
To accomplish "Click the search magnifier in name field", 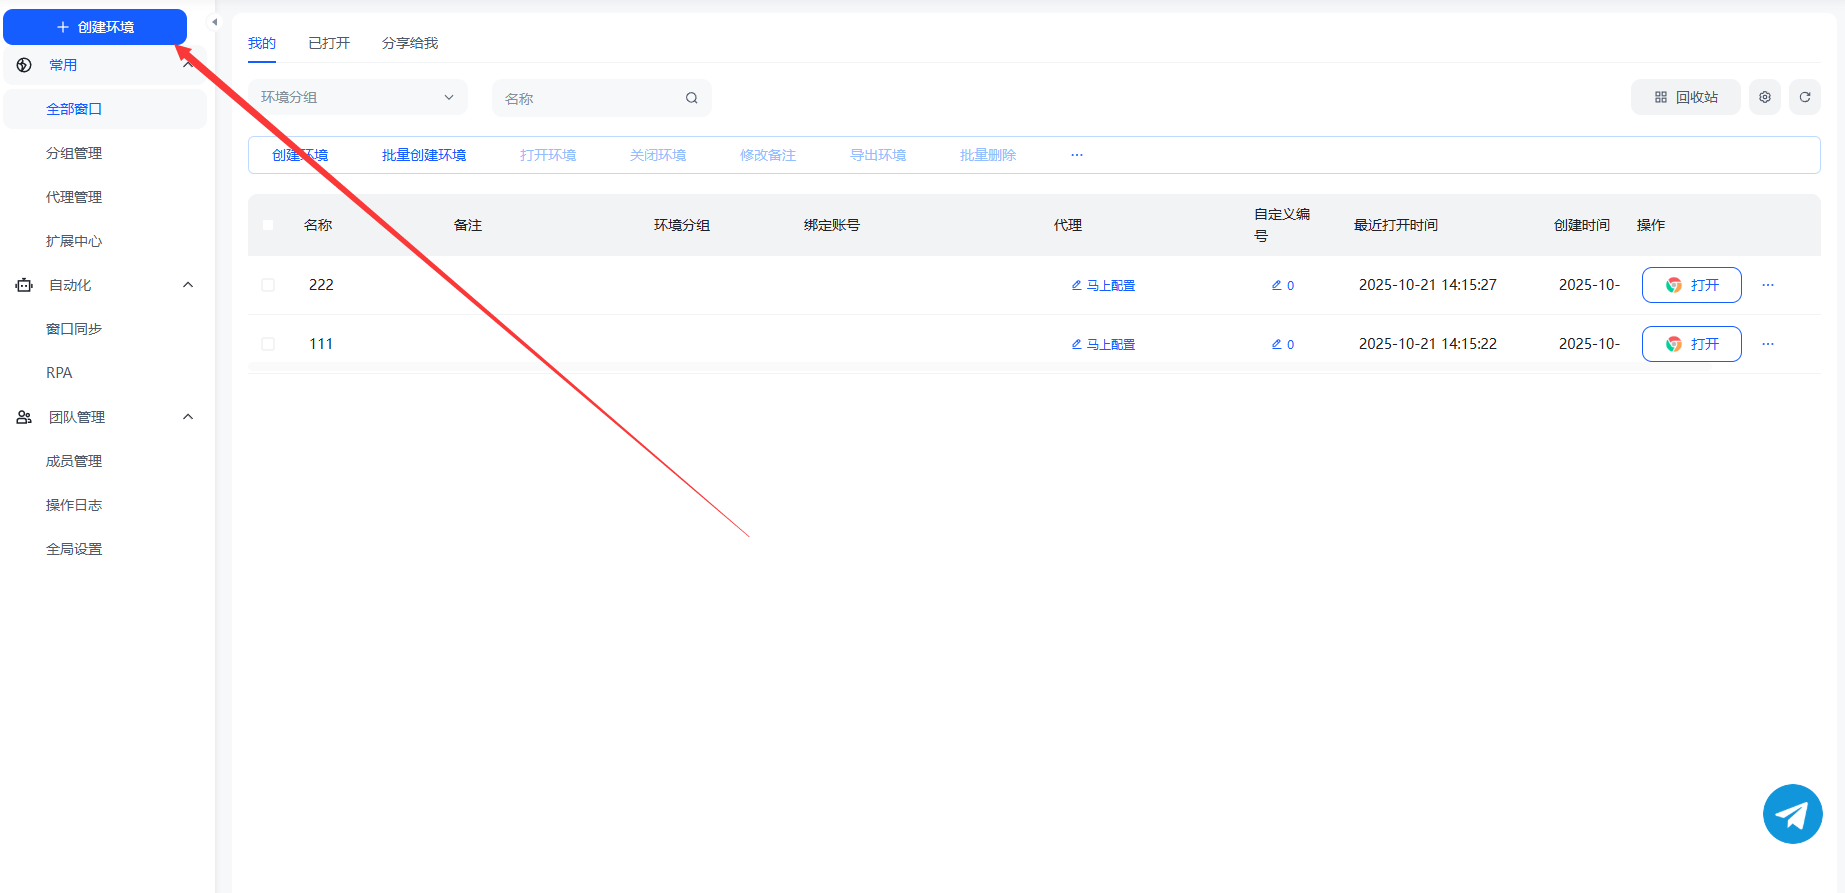I will click(691, 98).
